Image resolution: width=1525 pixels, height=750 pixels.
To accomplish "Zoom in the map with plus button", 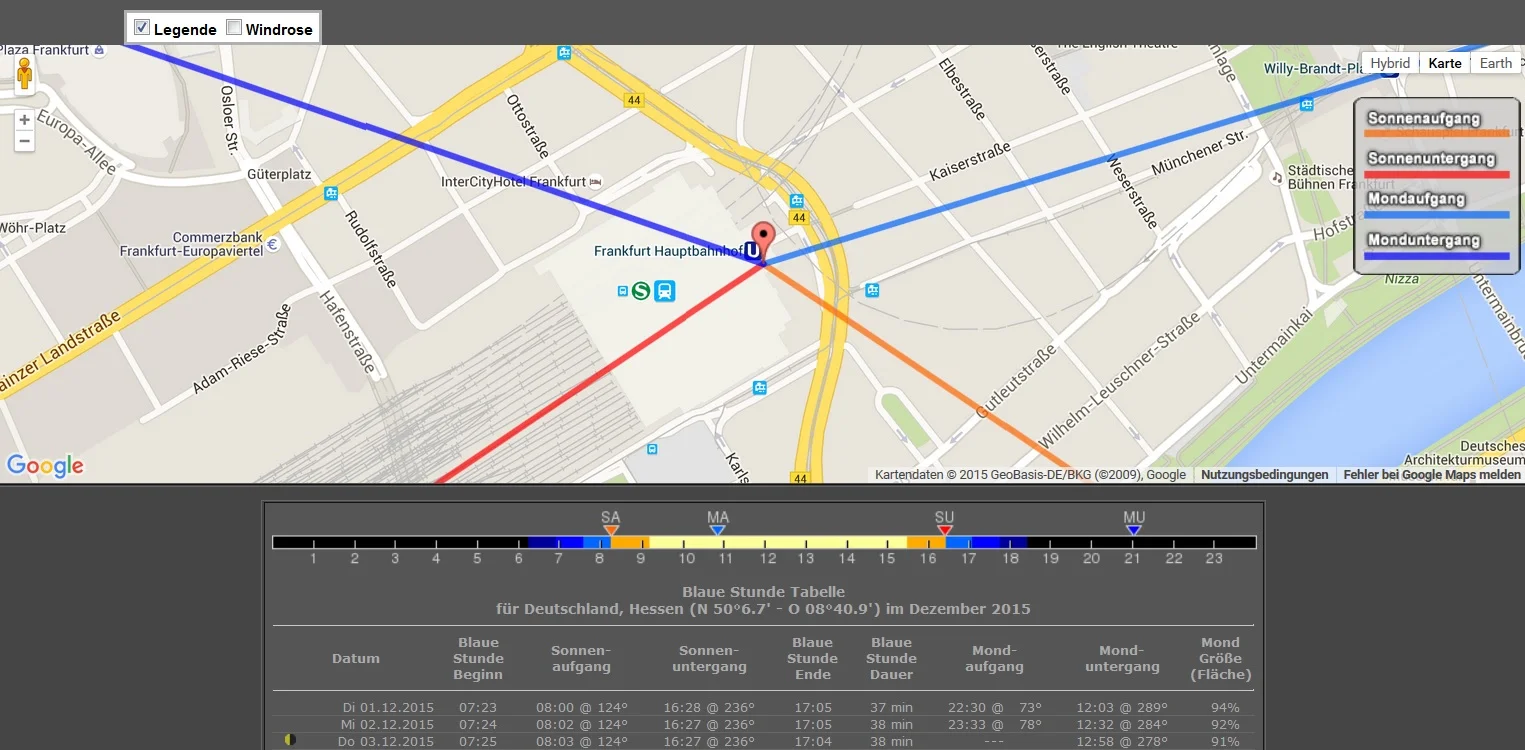I will [x=25, y=120].
